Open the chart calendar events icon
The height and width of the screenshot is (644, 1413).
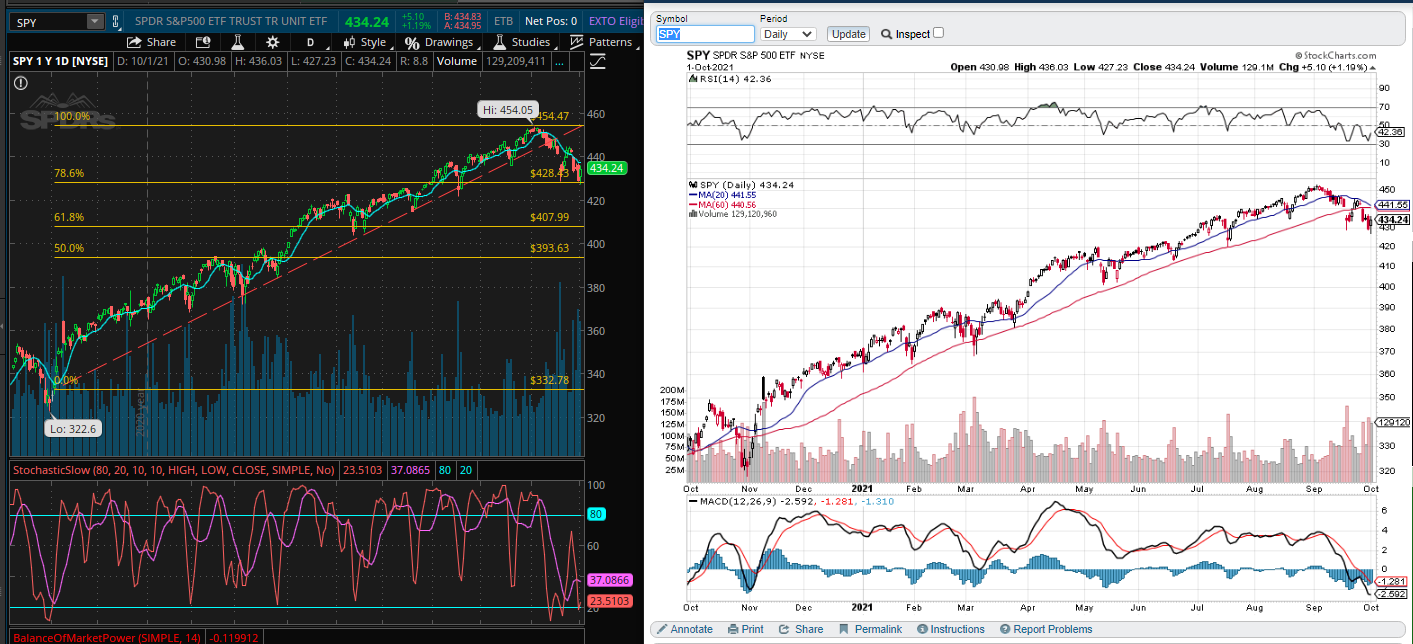click(203, 42)
